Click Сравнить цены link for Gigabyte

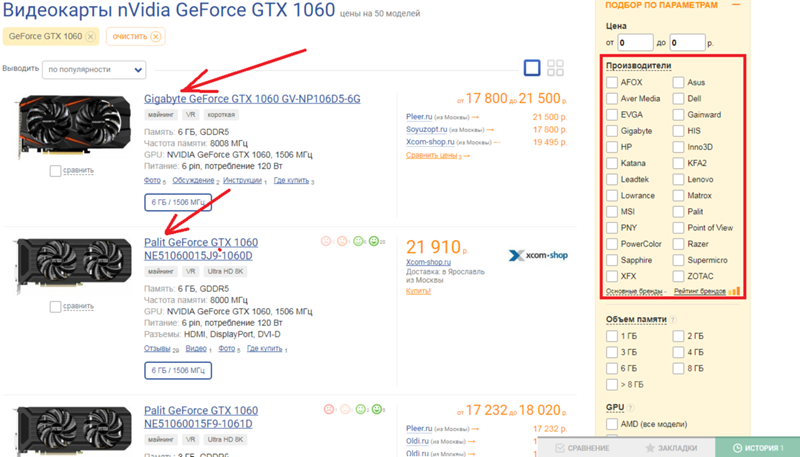(x=432, y=155)
